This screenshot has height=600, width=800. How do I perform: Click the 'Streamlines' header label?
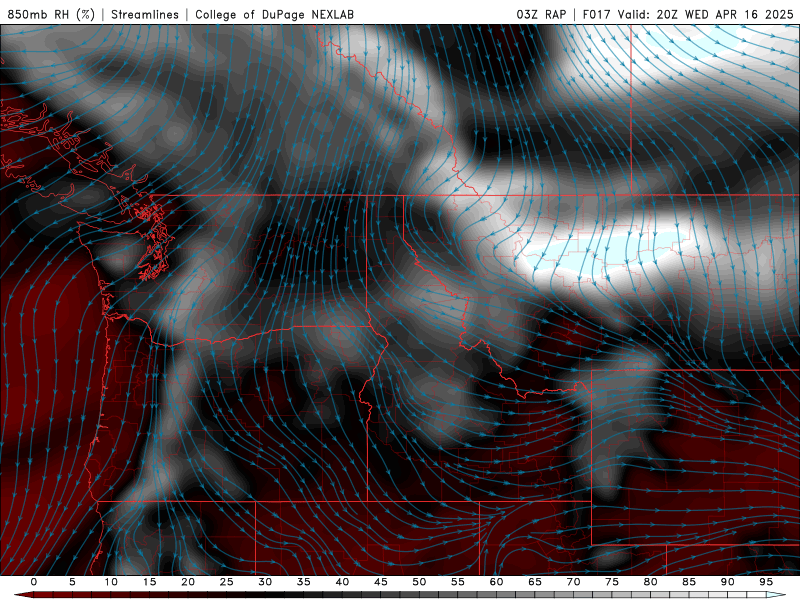coord(145,14)
